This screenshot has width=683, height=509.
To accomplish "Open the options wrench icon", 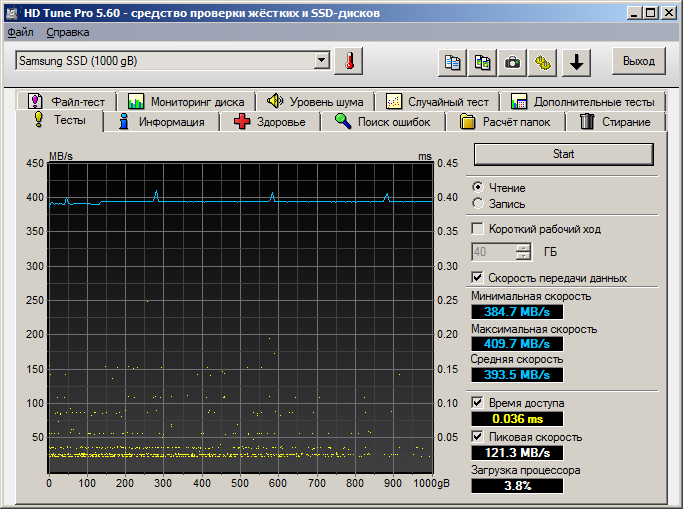I will [x=543, y=62].
